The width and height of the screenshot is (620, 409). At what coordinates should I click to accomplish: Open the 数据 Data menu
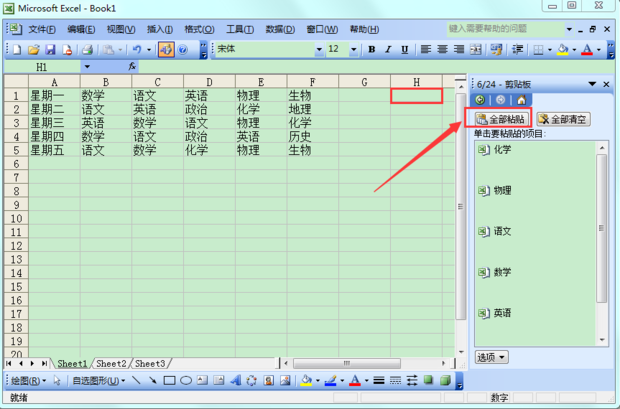(280, 29)
